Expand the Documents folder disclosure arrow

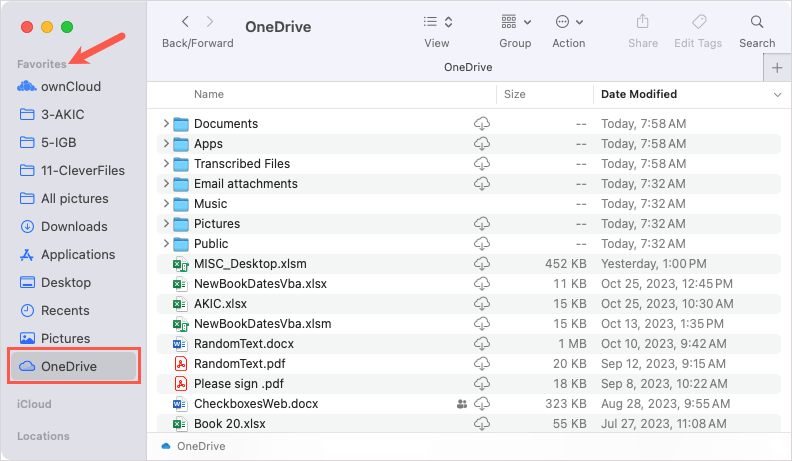pyautogui.click(x=166, y=123)
